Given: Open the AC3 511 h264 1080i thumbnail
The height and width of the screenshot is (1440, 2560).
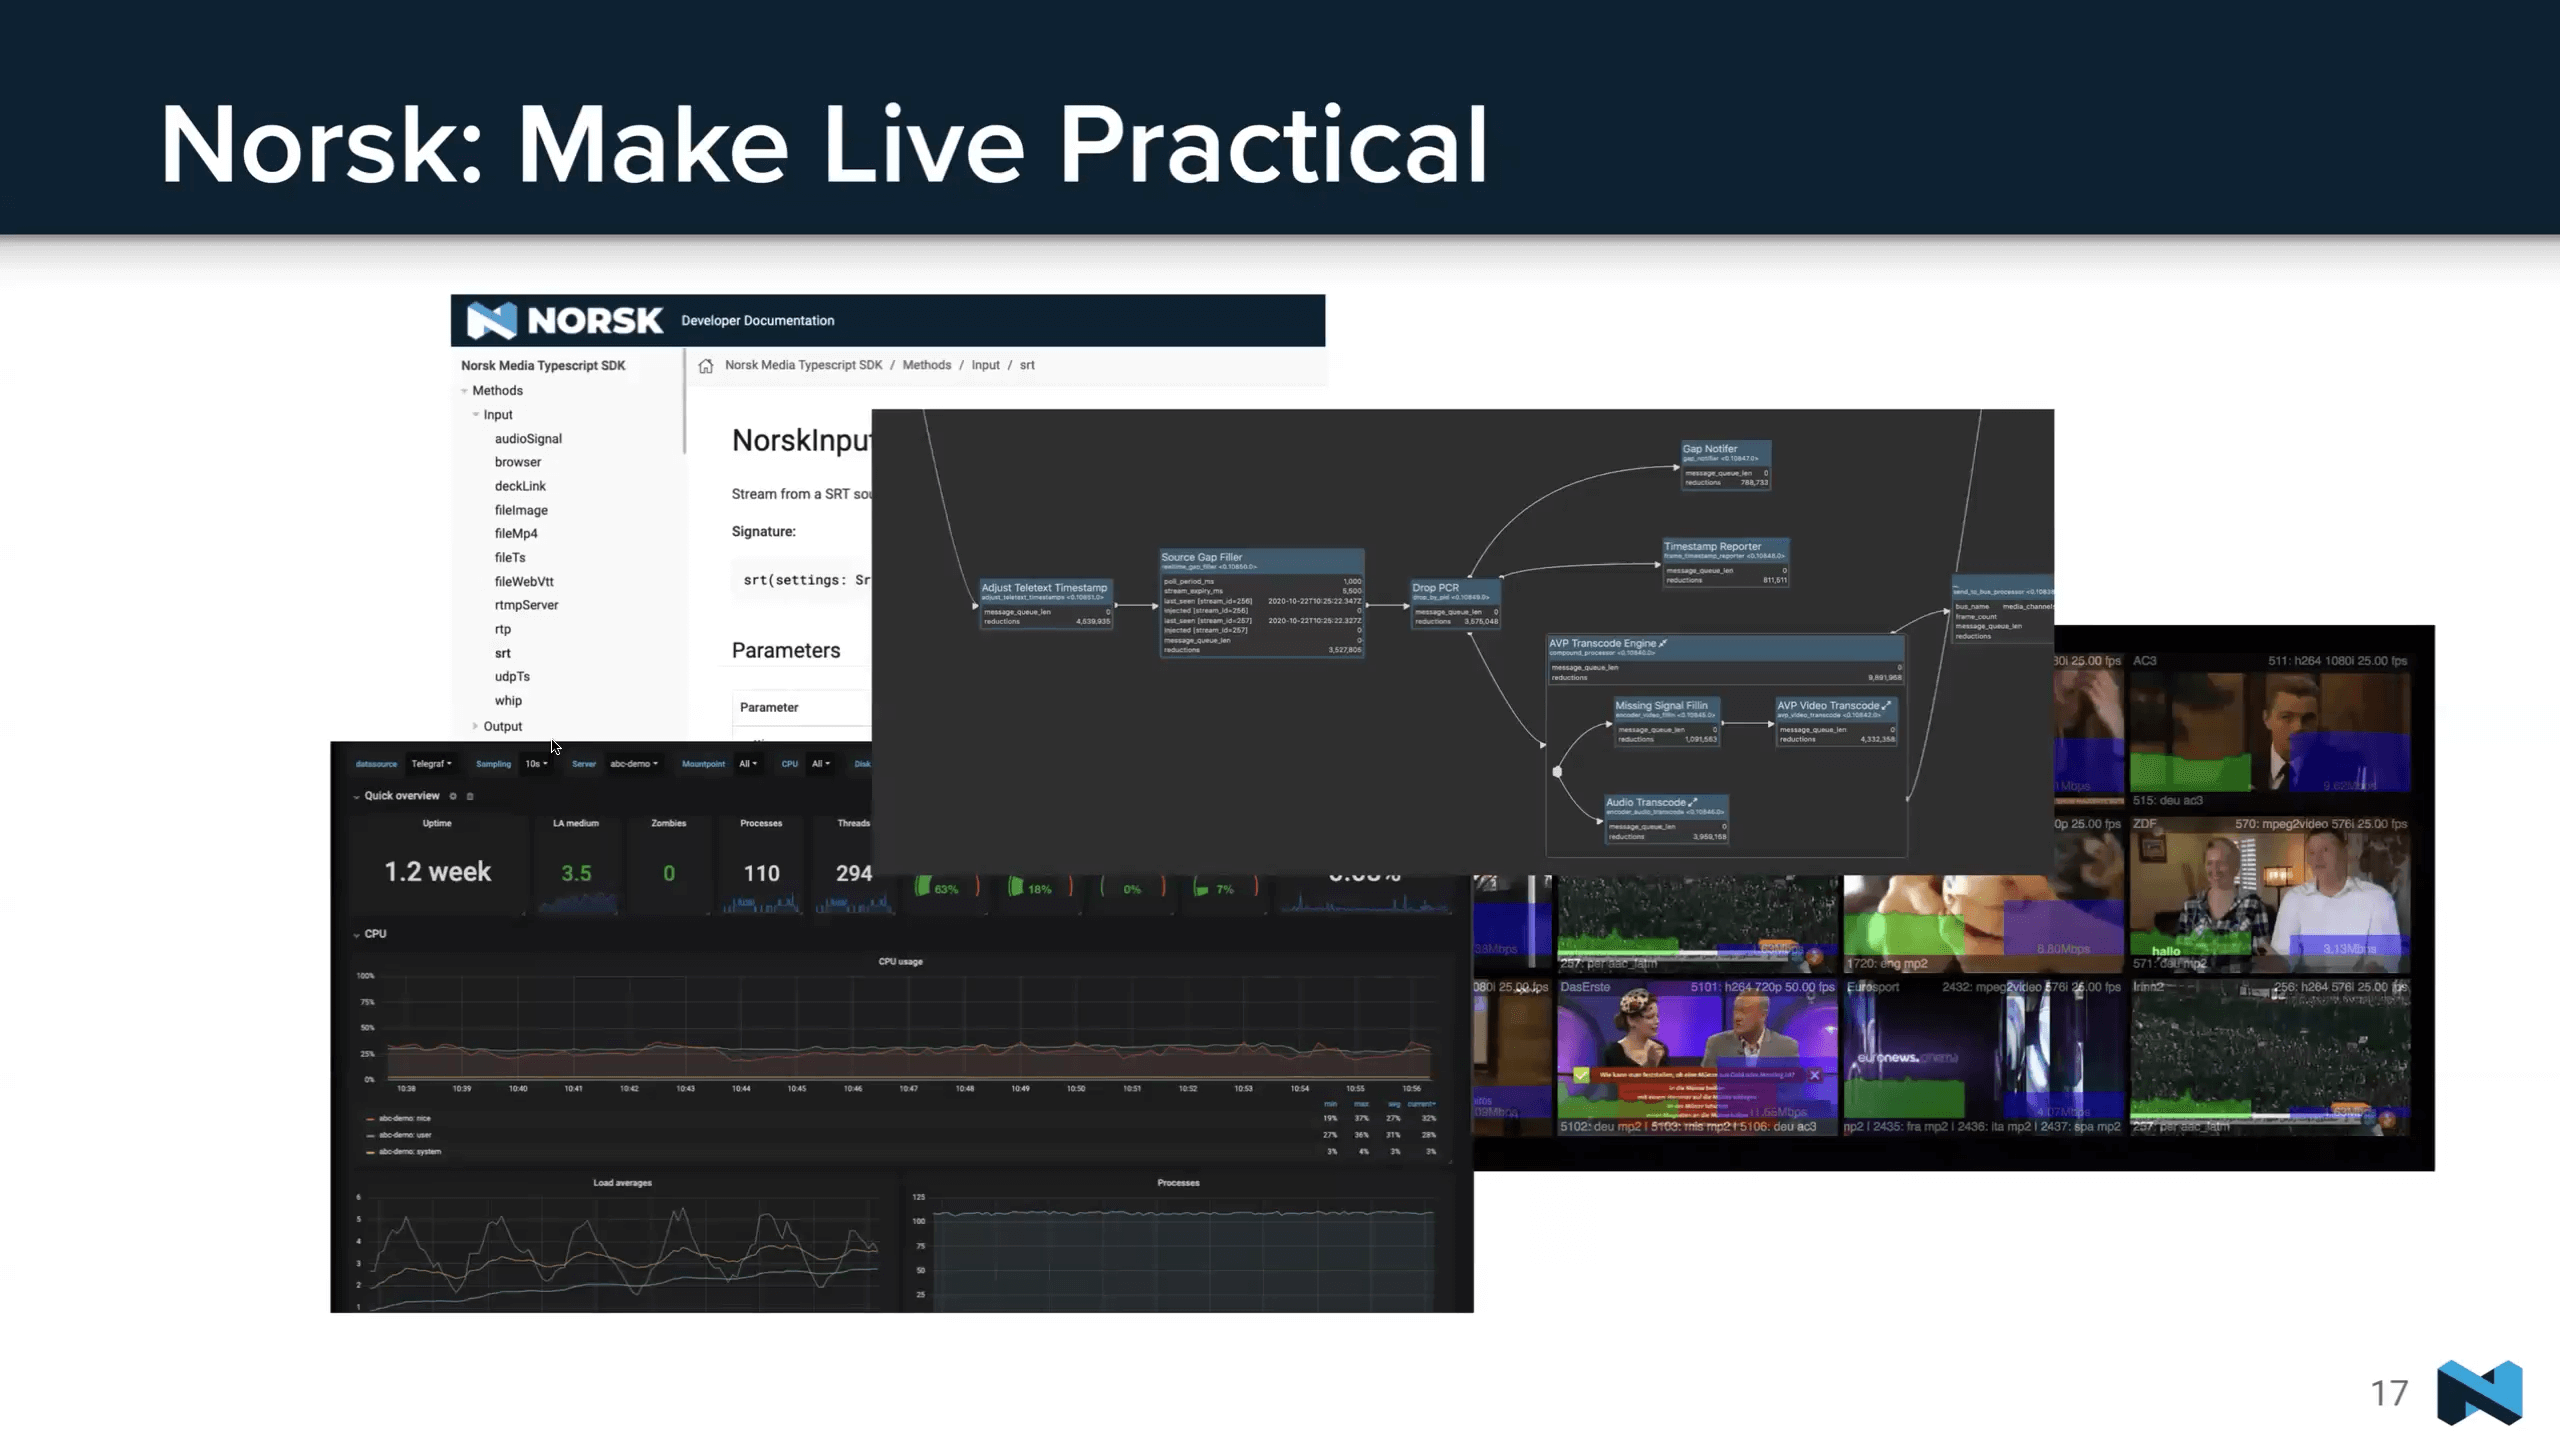Looking at the screenshot, I should click(2270, 730).
